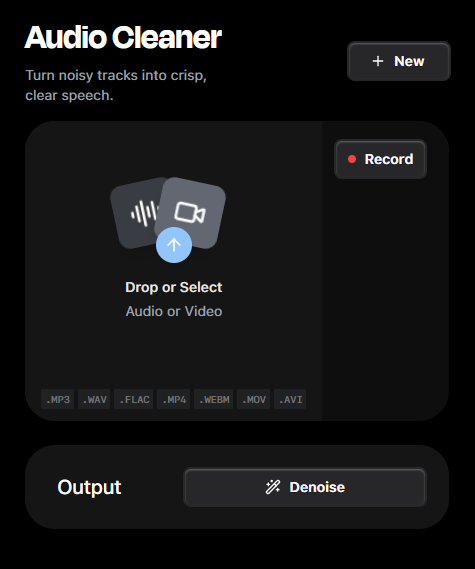Run the Denoise button
Screen dimensions: 475x569
pyautogui.click(x=305, y=487)
